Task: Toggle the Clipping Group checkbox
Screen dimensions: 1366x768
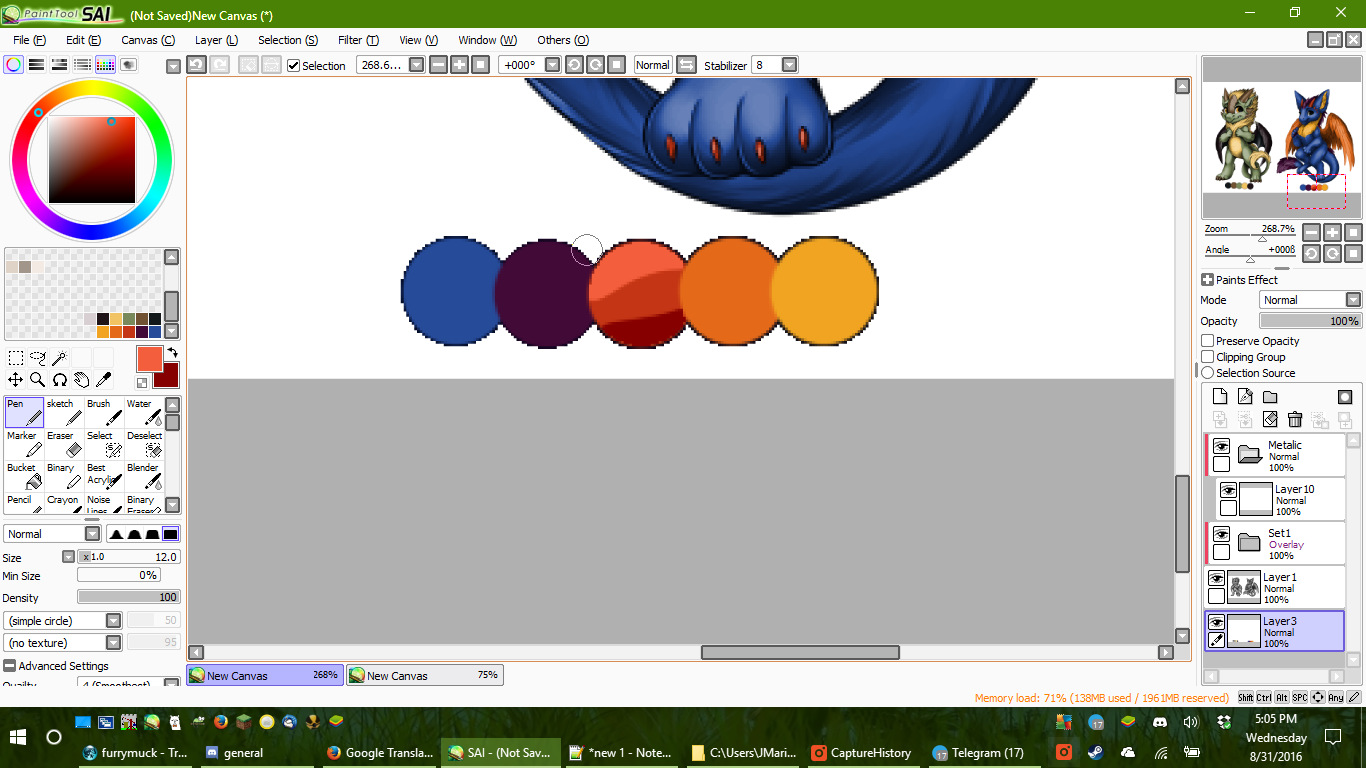Action: [x=1208, y=357]
